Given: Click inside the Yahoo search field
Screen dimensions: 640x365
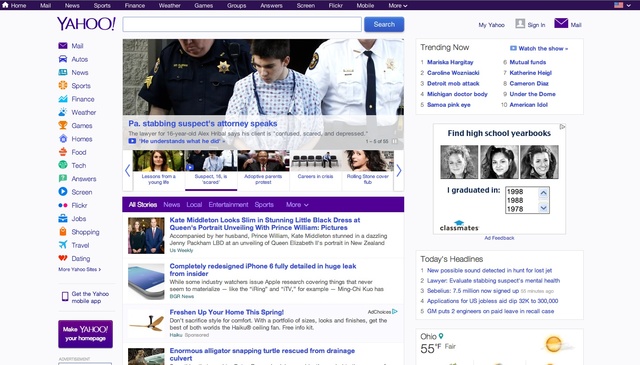Looking at the screenshot, I should pos(242,24).
